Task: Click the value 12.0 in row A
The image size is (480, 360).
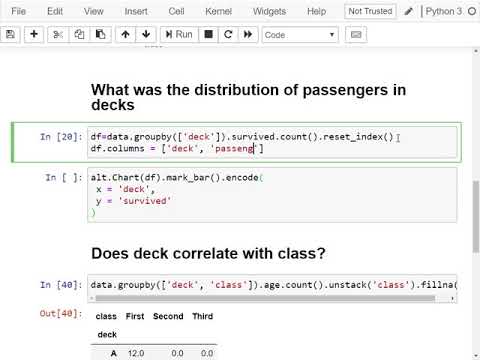Action: point(136,353)
